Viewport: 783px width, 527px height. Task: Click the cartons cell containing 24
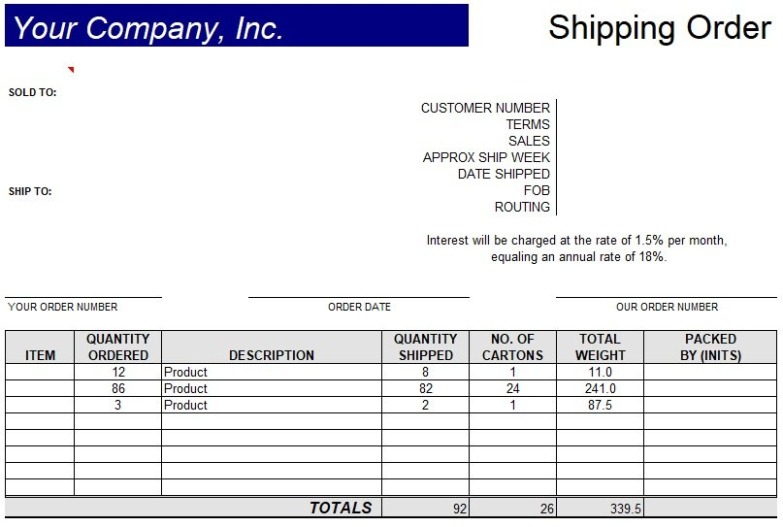[x=512, y=389]
